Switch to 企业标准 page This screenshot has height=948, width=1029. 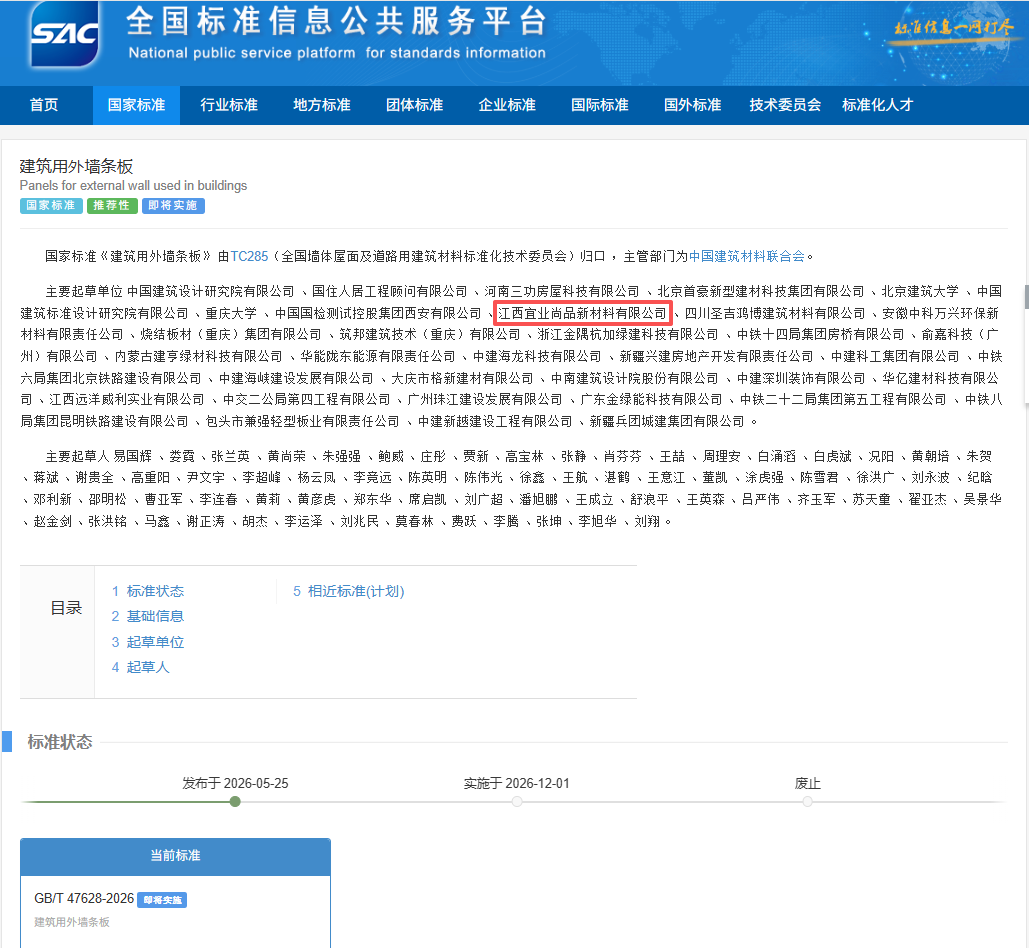(x=507, y=105)
